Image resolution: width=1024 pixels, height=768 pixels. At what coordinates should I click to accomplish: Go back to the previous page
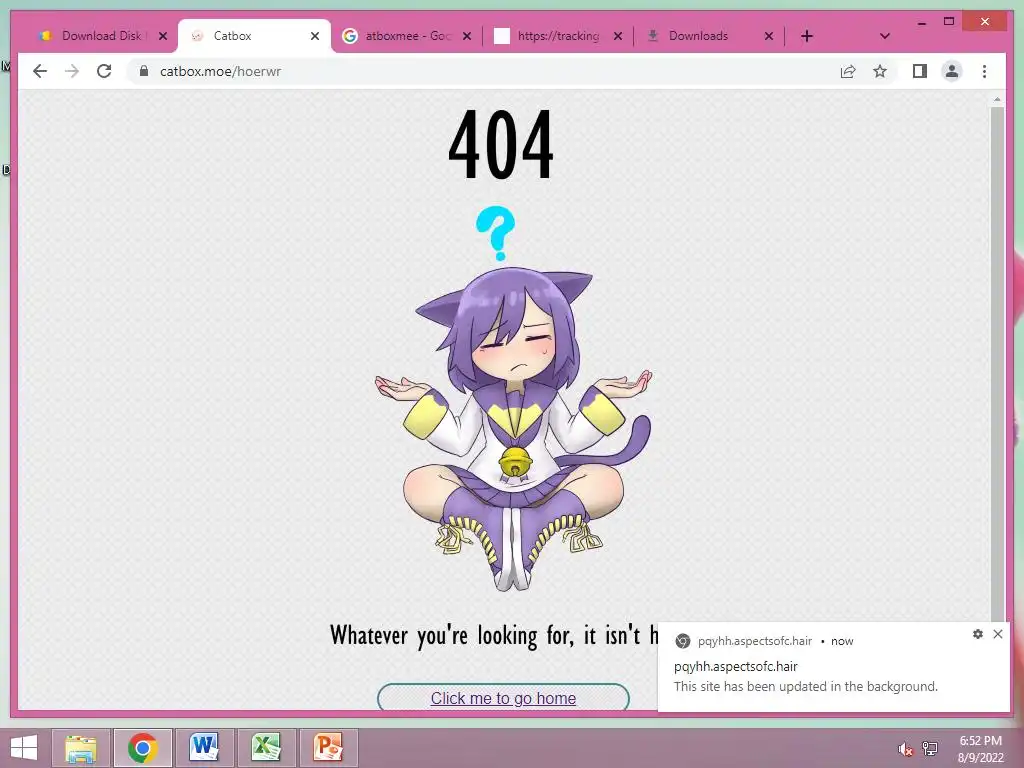tap(40, 71)
